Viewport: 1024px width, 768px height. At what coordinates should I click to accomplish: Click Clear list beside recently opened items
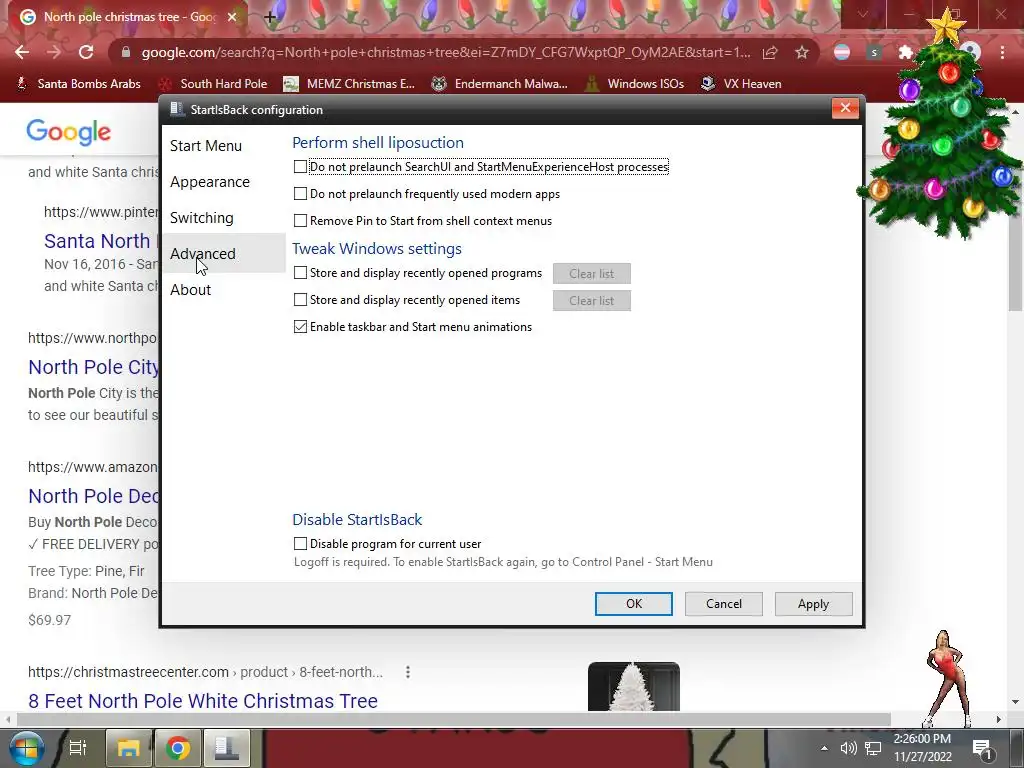point(592,300)
